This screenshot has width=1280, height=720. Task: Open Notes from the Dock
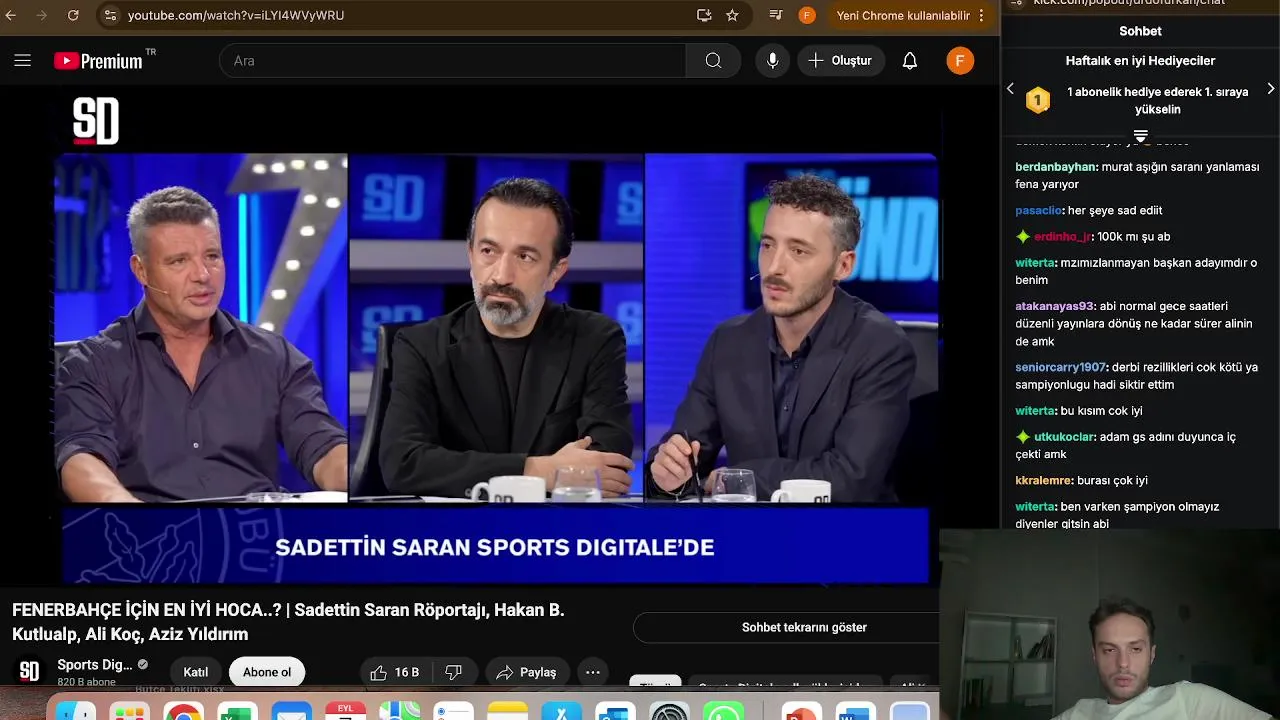[507, 712]
